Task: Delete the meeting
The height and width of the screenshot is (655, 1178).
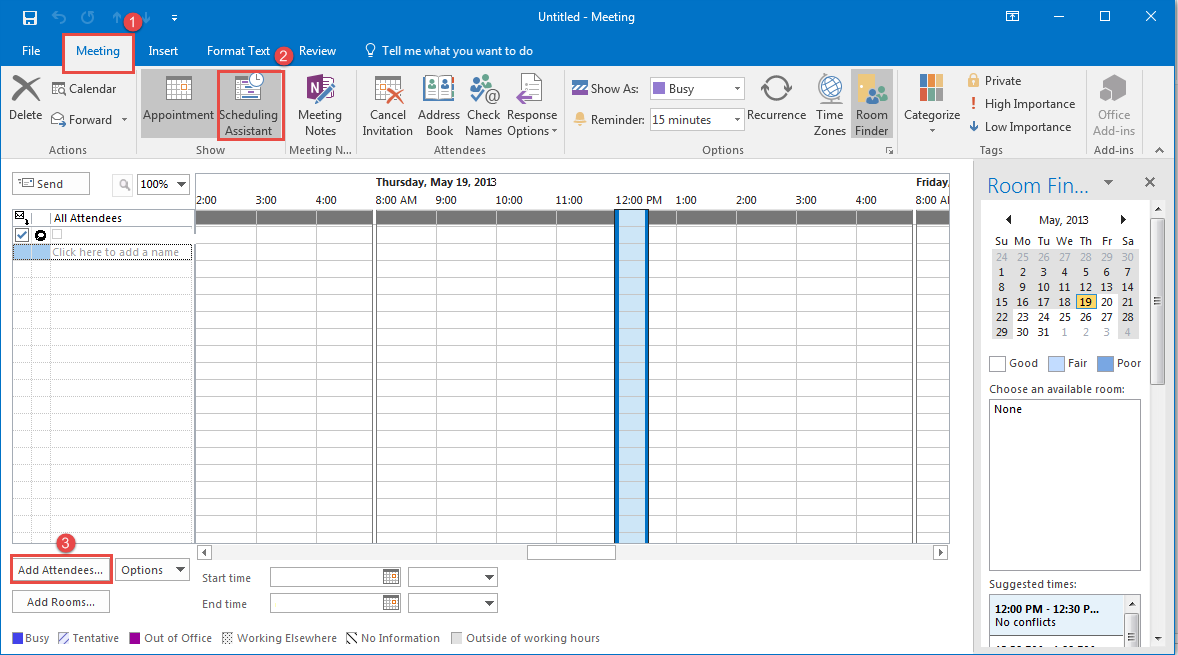Action: point(26,98)
